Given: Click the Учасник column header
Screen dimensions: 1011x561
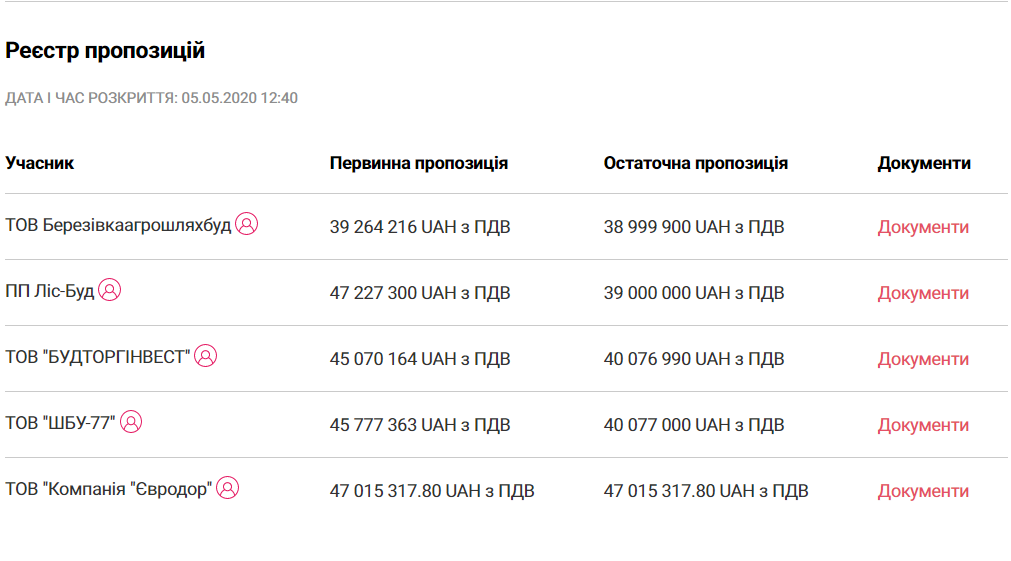Looking at the screenshot, I should click(40, 163).
